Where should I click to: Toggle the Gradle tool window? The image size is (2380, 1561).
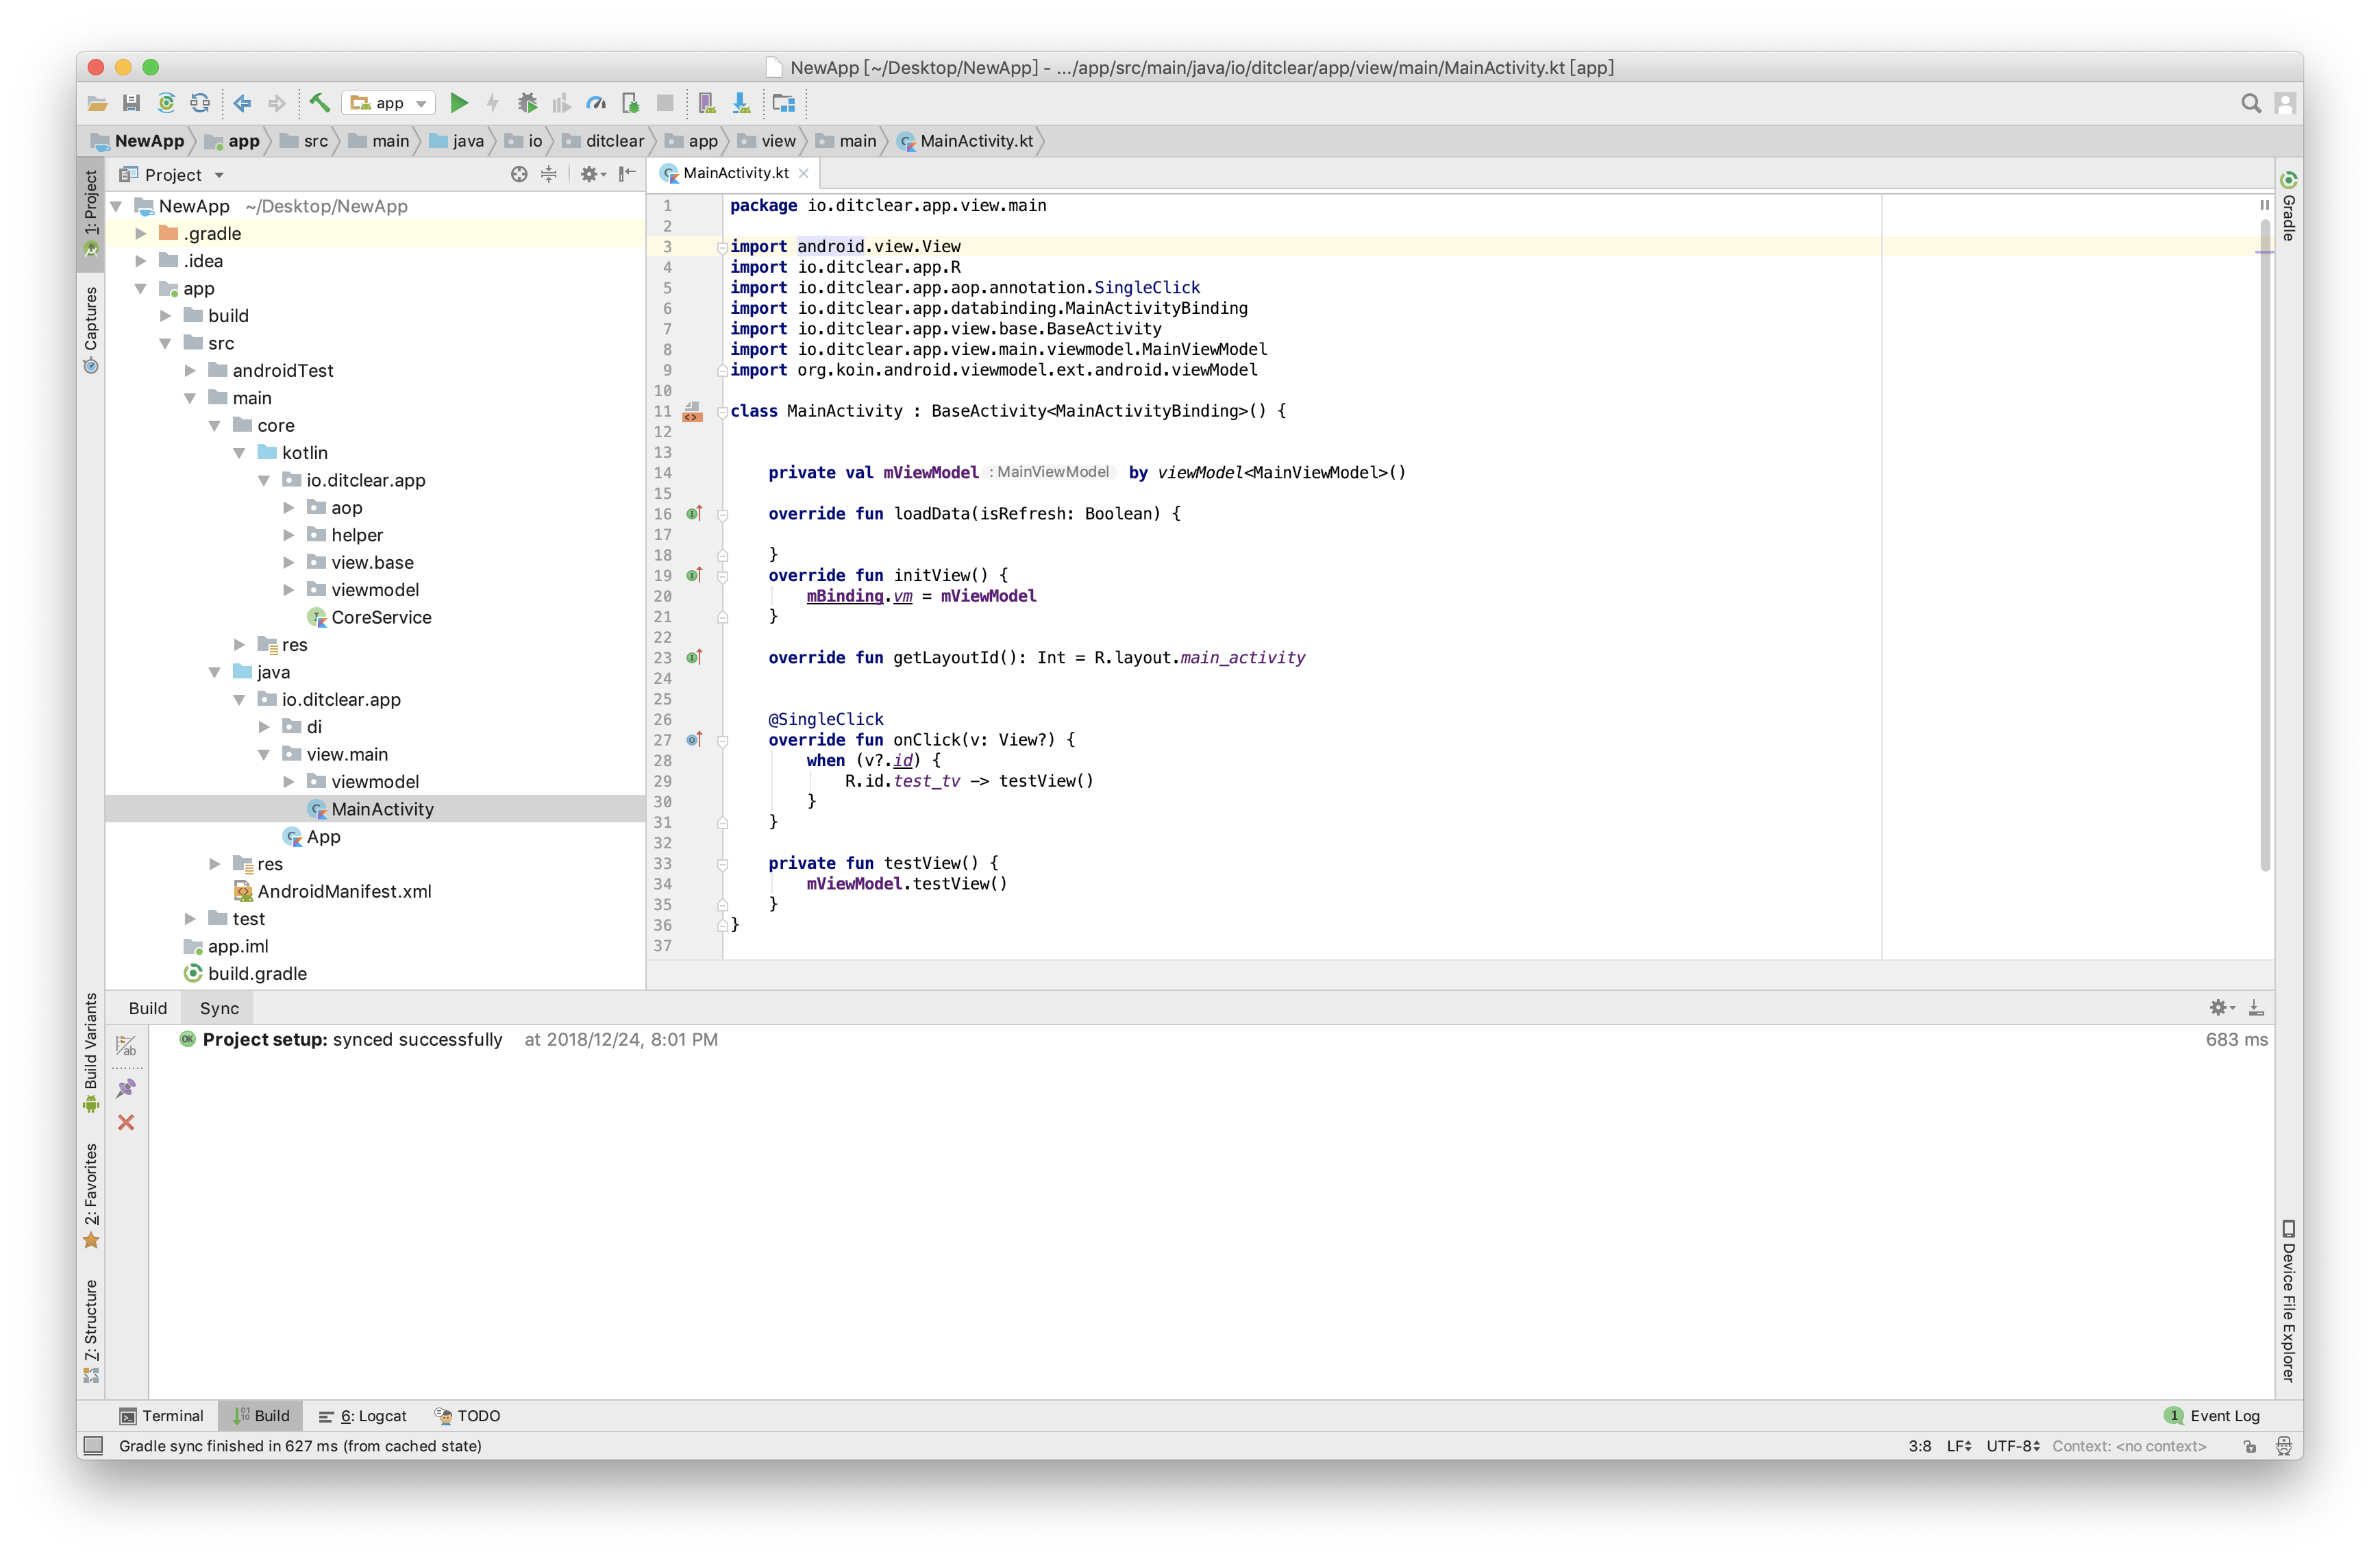tap(2288, 208)
